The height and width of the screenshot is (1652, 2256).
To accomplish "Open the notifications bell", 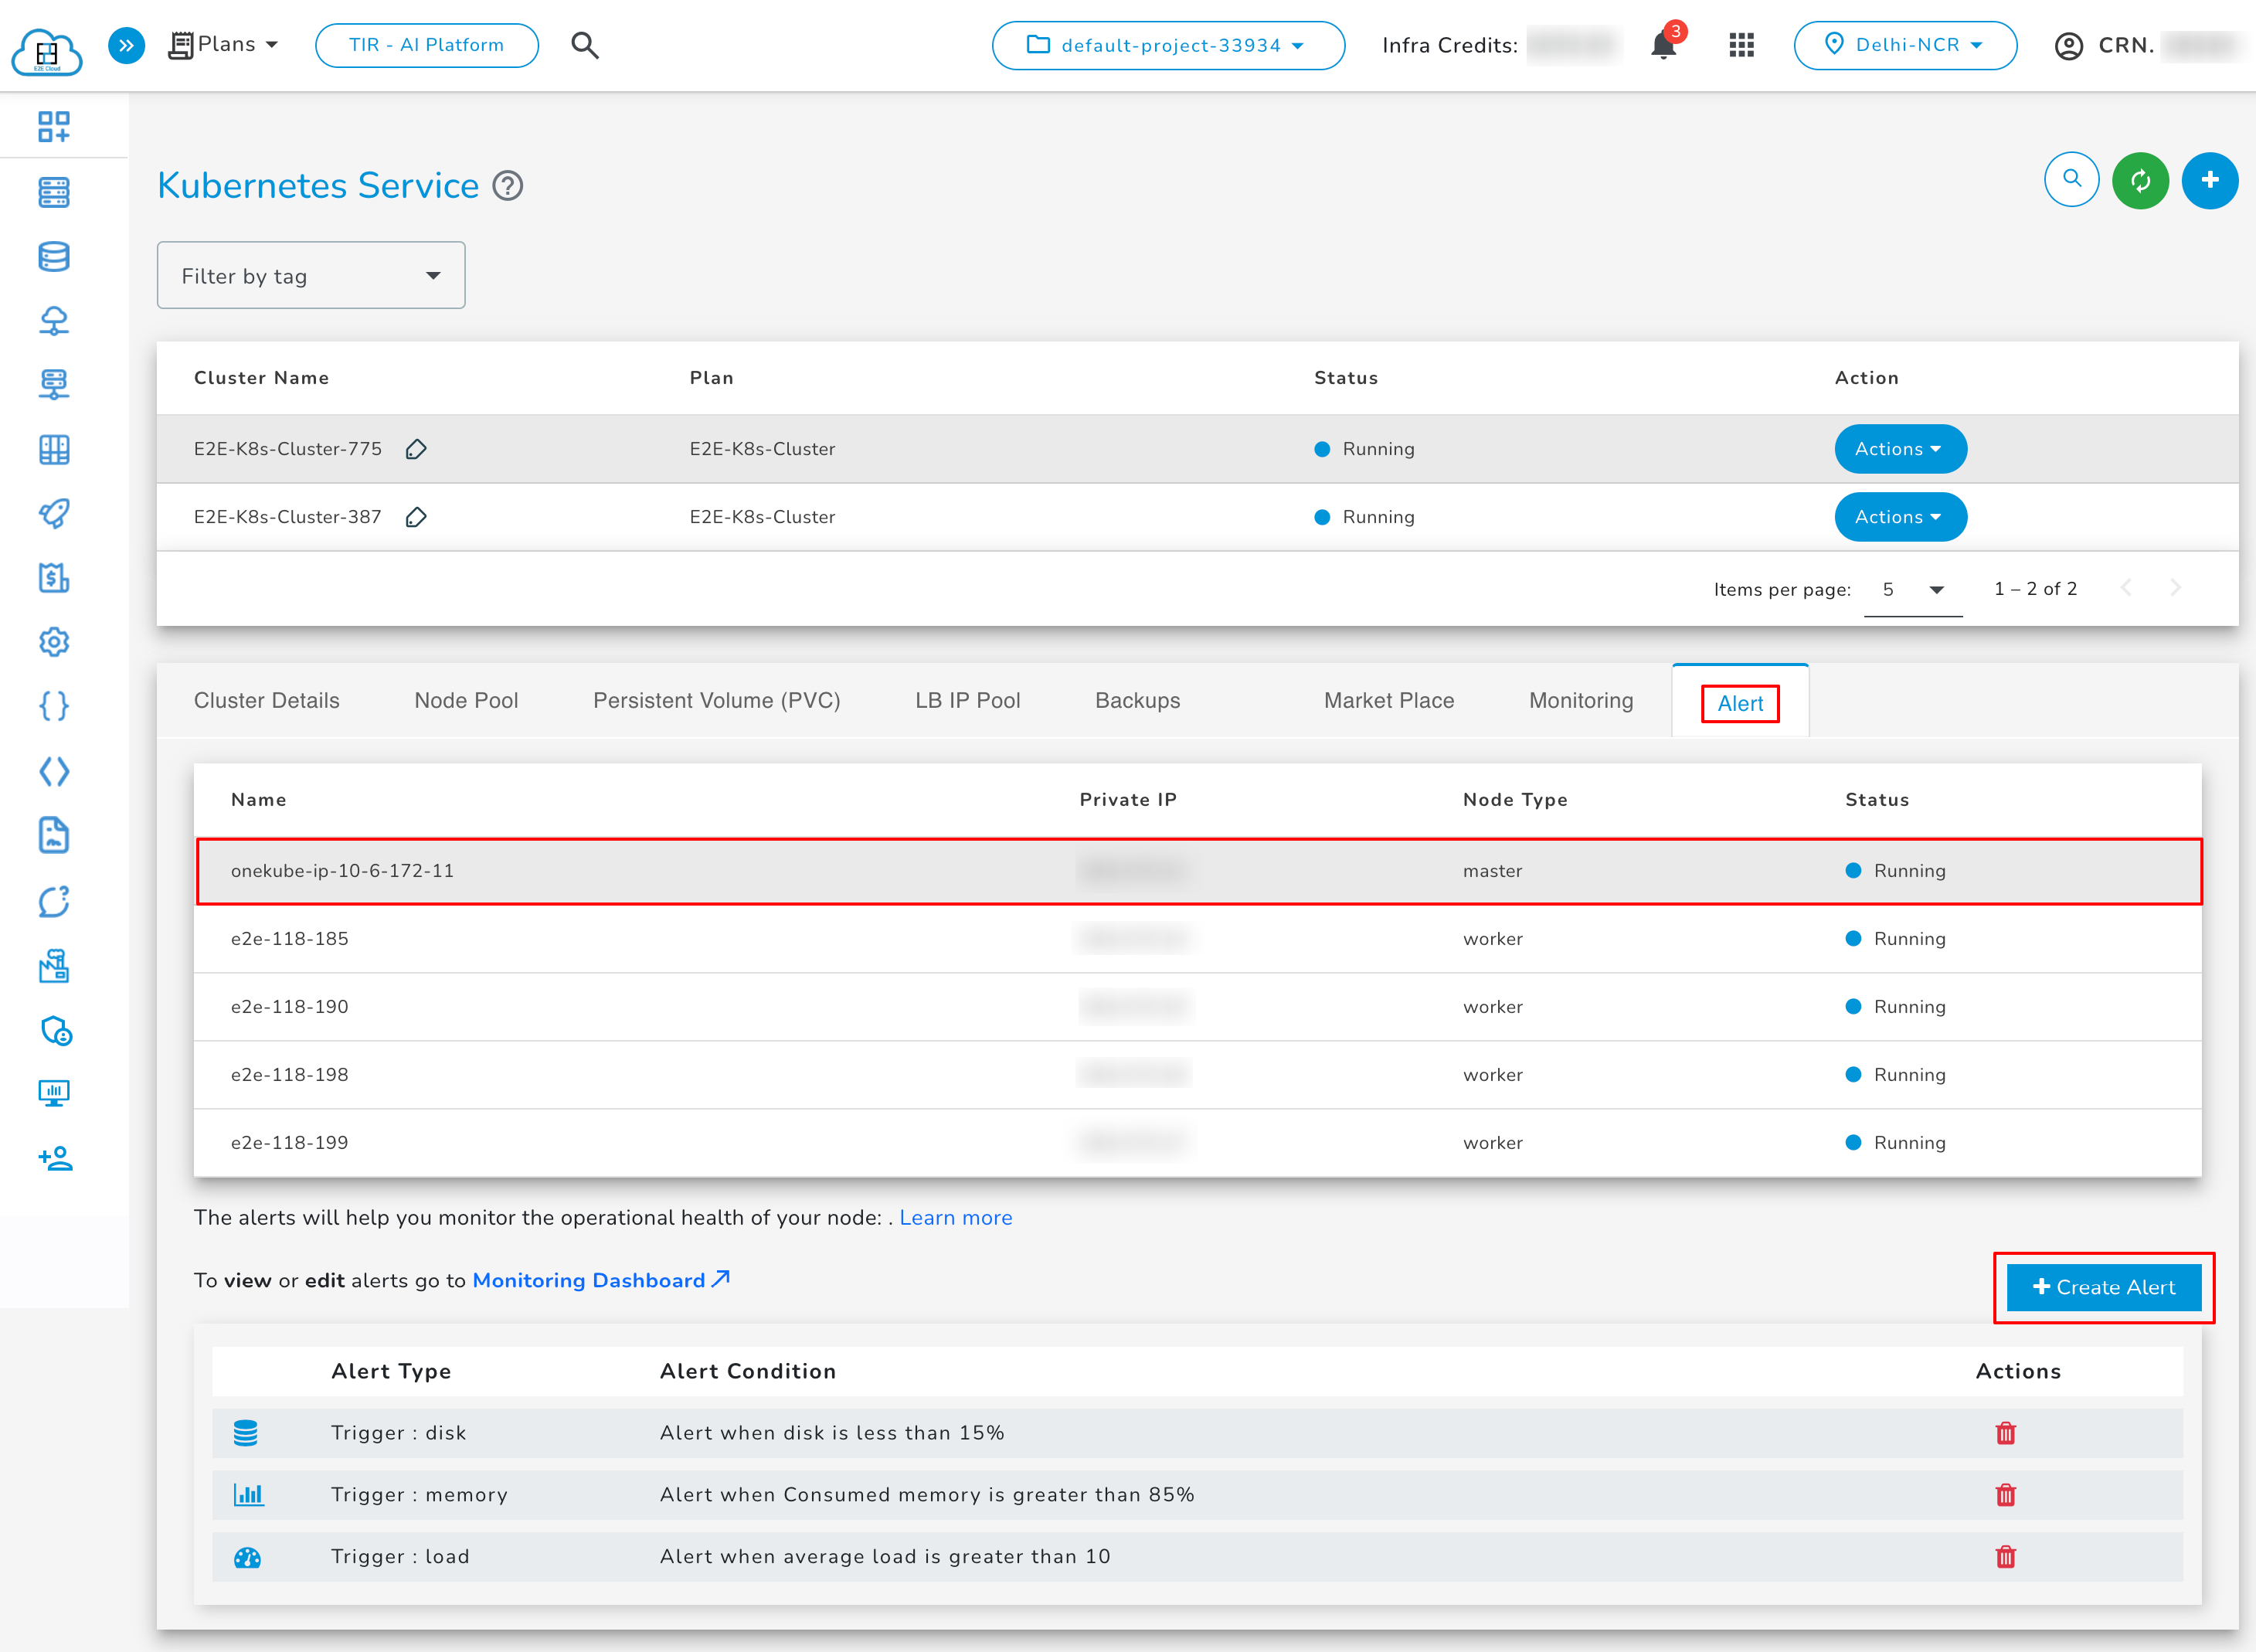I will [1664, 45].
